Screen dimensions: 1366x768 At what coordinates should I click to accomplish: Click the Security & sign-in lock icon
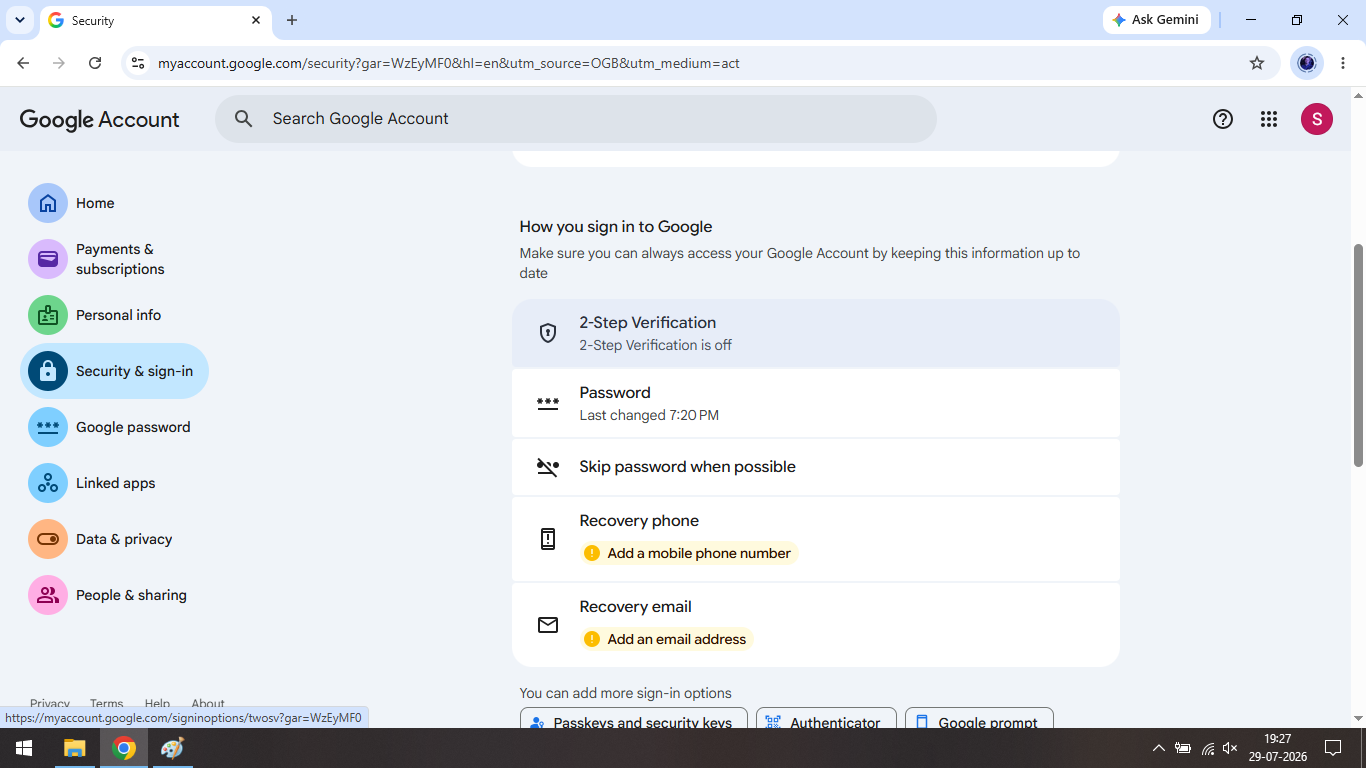pyautogui.click(x=48, y=371)
